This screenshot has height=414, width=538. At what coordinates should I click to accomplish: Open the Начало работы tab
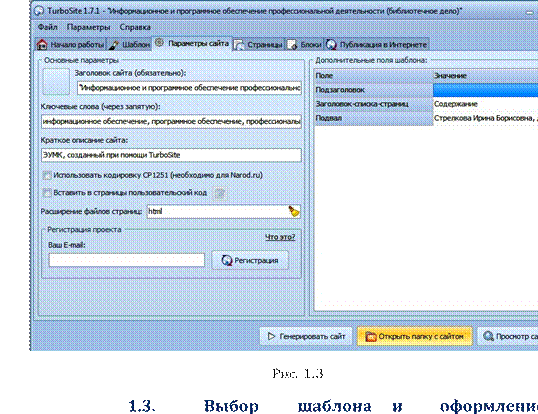pos(71,45)
